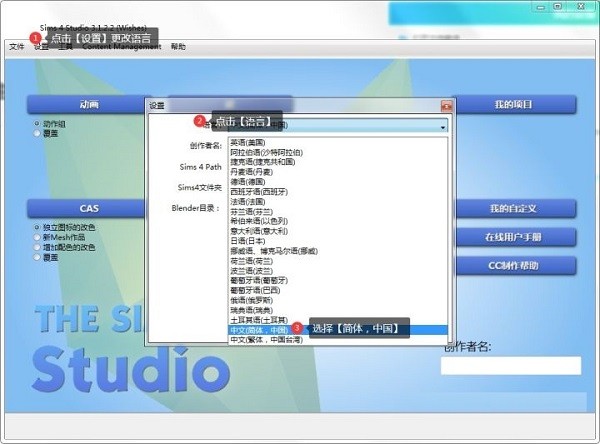
Task: Choose 荷兰语(荷兰) language
Action: coord(338,261)
